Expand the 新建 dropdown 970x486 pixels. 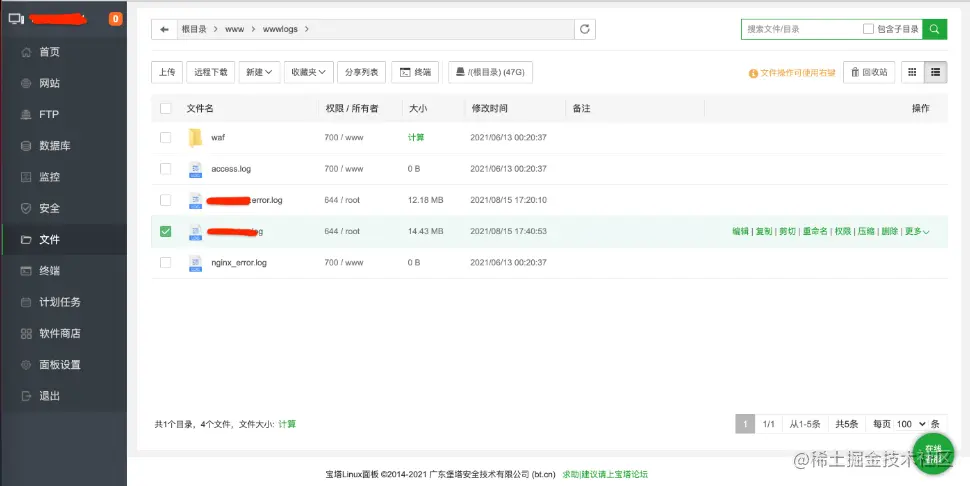[259, 72]
